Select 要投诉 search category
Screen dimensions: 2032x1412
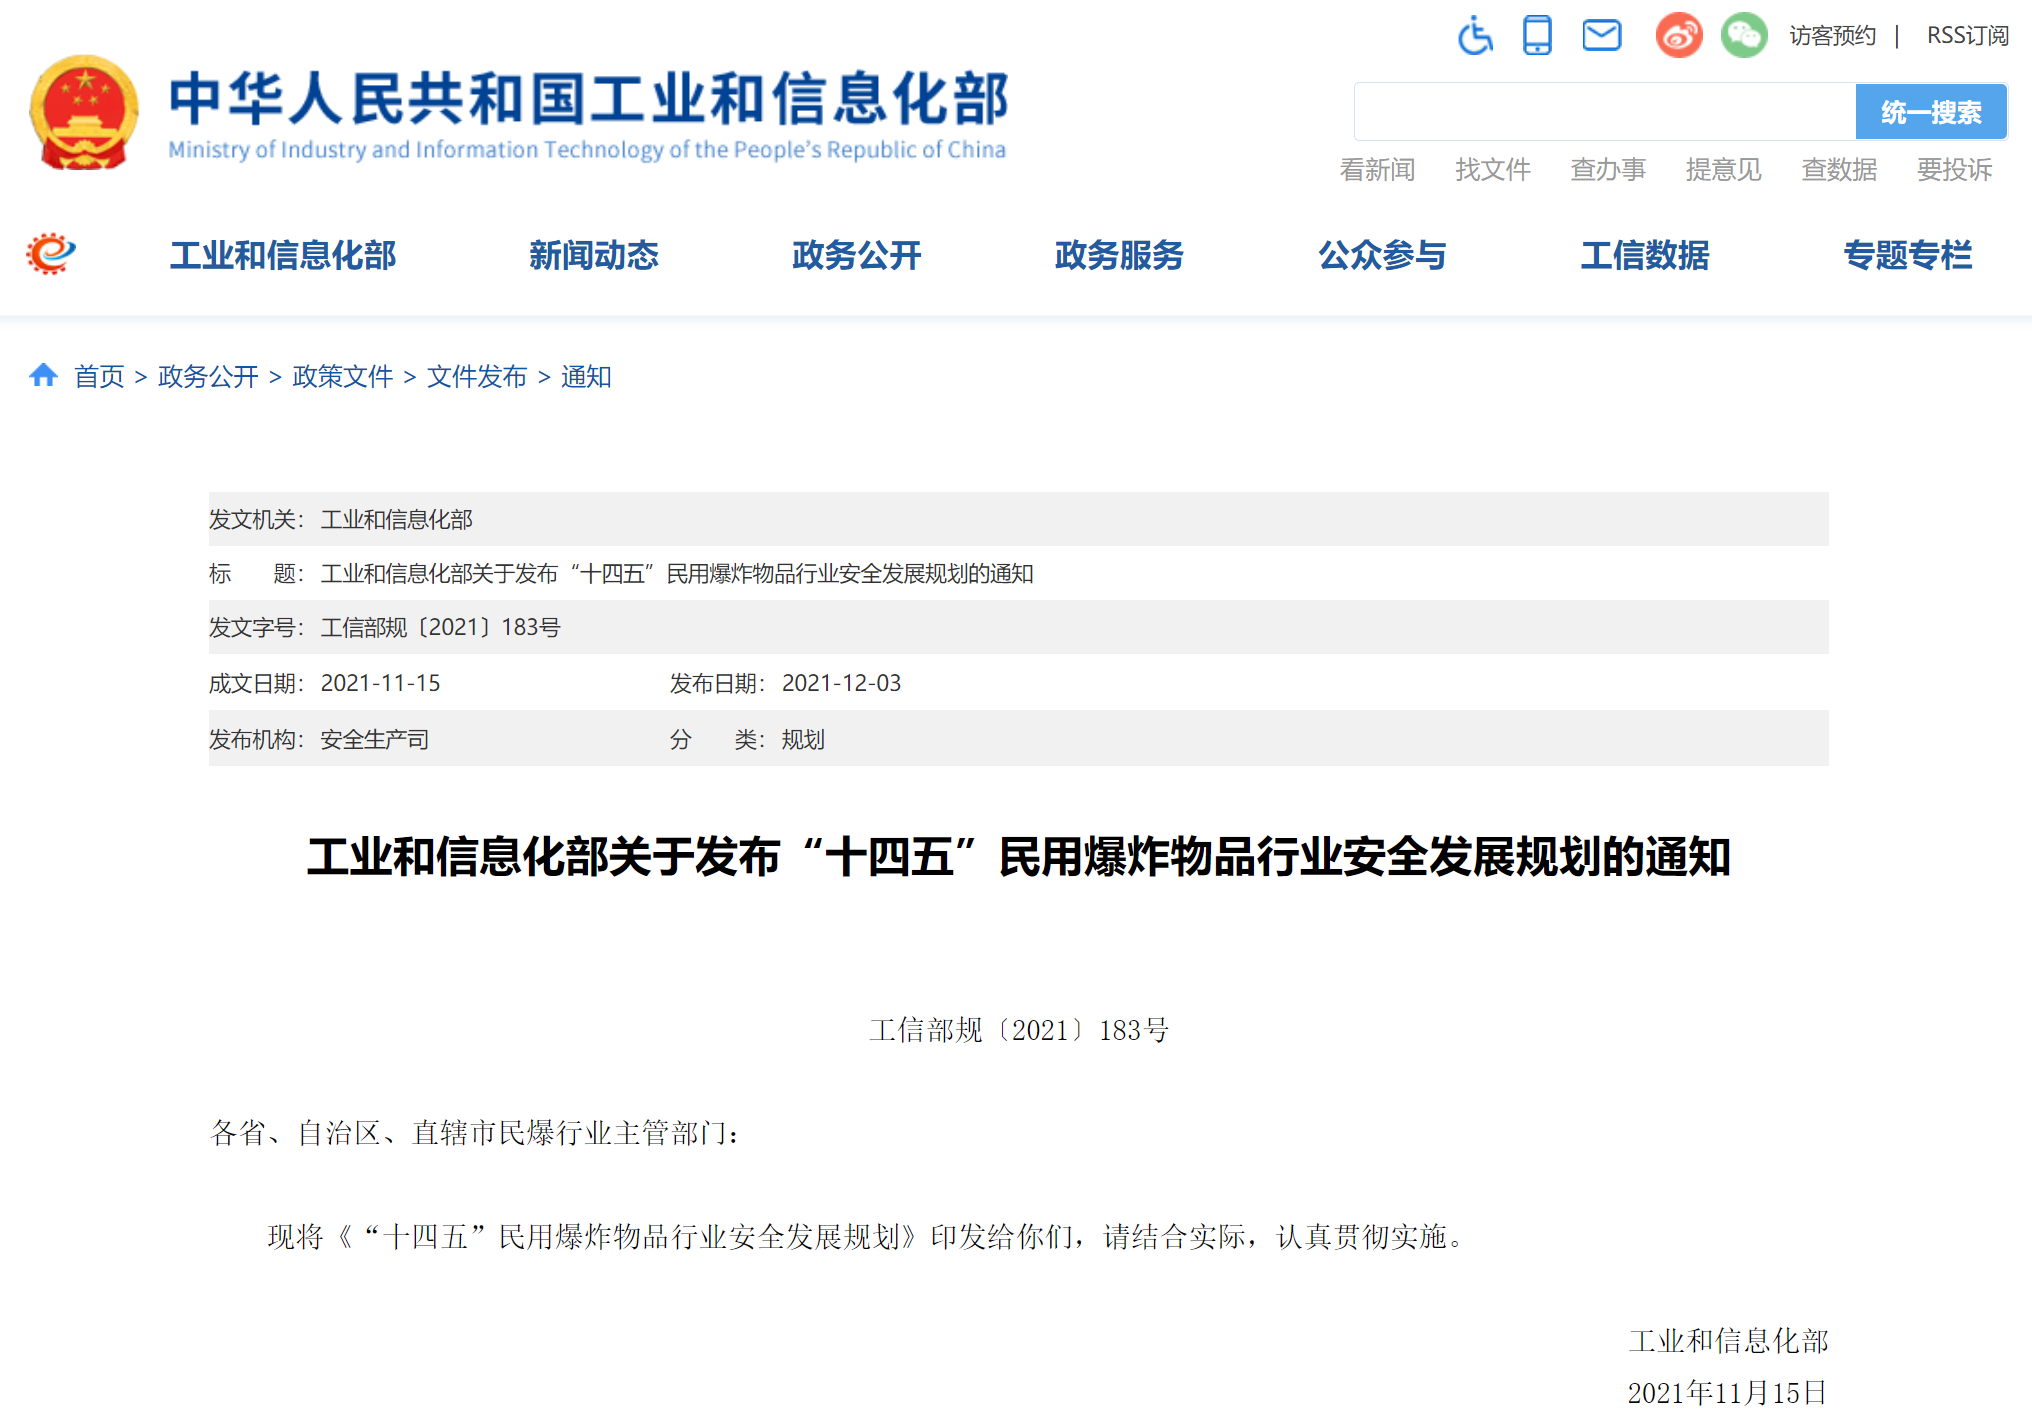tap(1954, 170)
